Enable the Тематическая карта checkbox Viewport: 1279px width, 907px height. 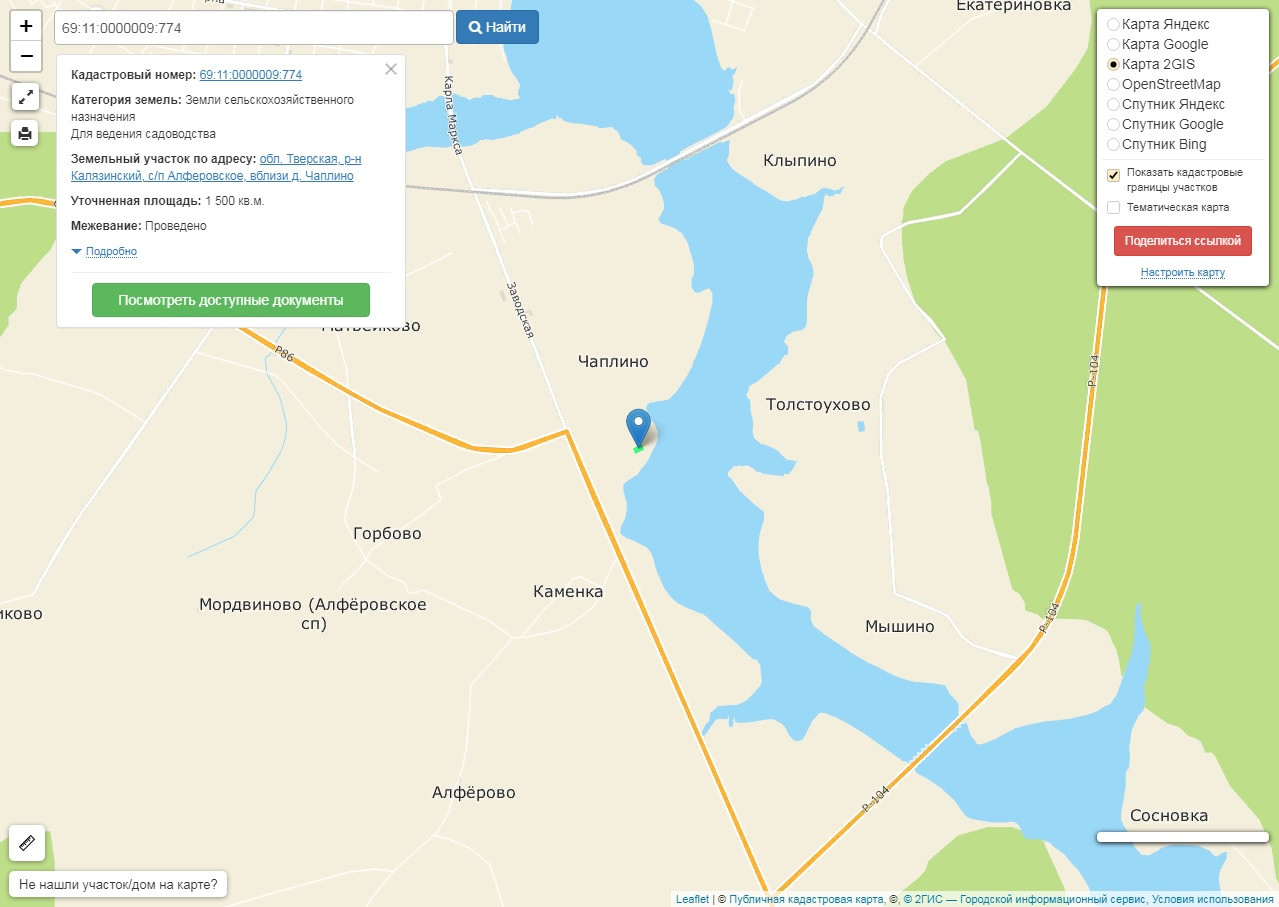(x=1113, y=207)
